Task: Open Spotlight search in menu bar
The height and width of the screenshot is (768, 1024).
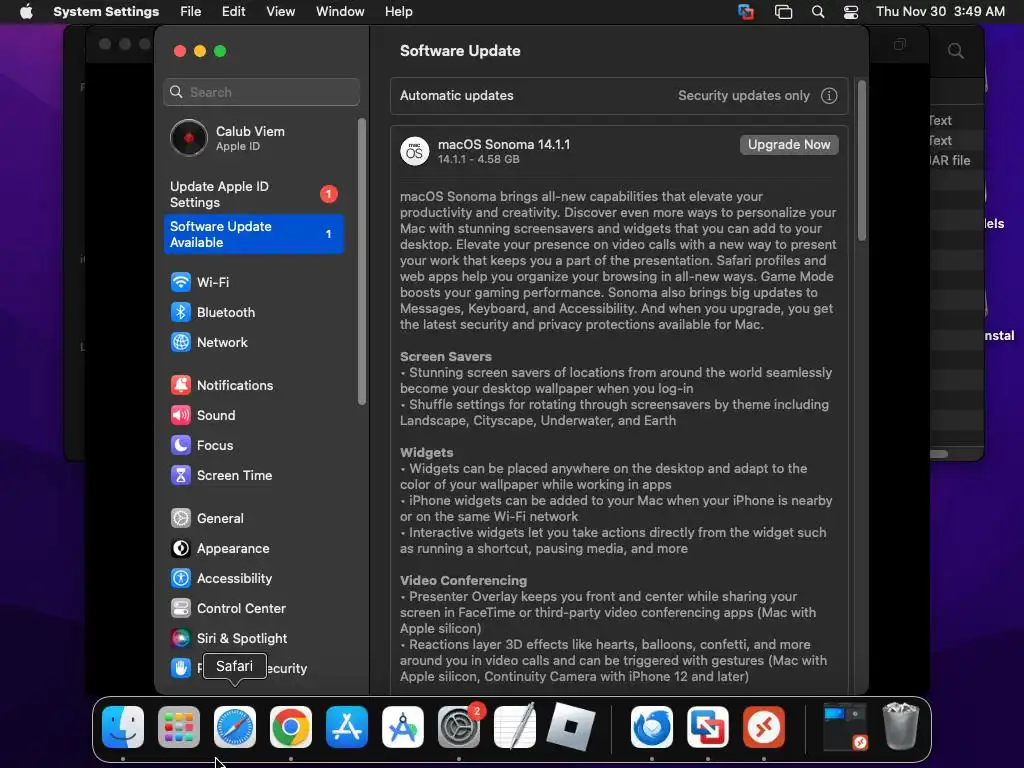Action: click(818, 12)
